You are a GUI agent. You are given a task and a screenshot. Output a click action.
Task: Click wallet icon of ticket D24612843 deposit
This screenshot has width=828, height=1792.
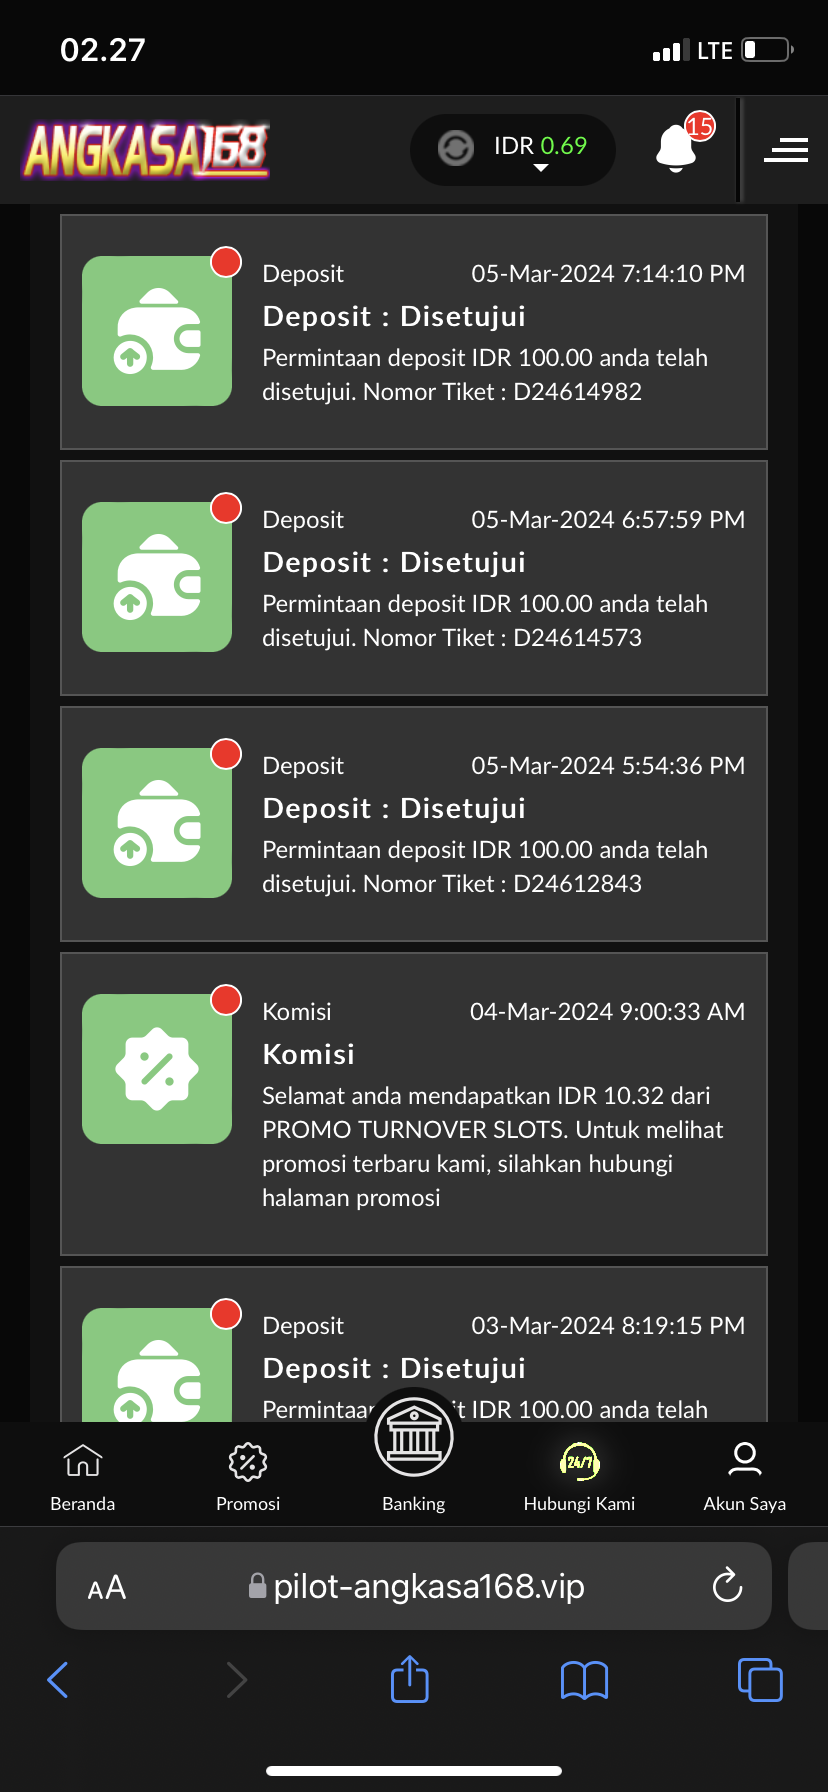tap(157, 823)
